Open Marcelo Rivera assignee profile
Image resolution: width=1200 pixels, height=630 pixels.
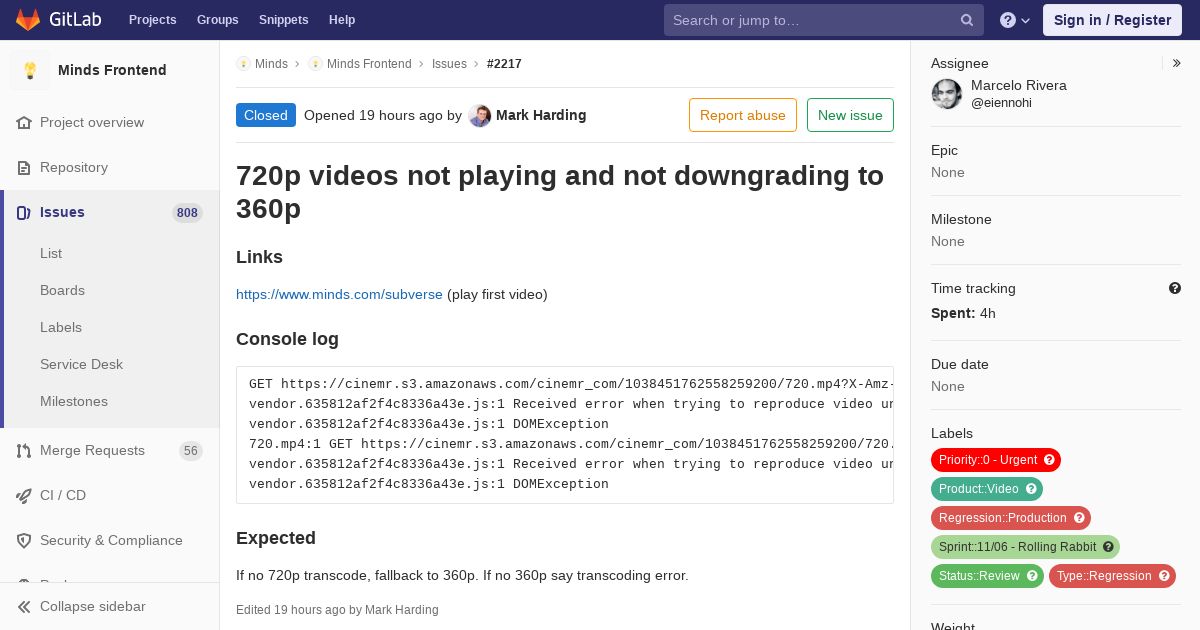pyautogui.click(x=1019, y=85)
